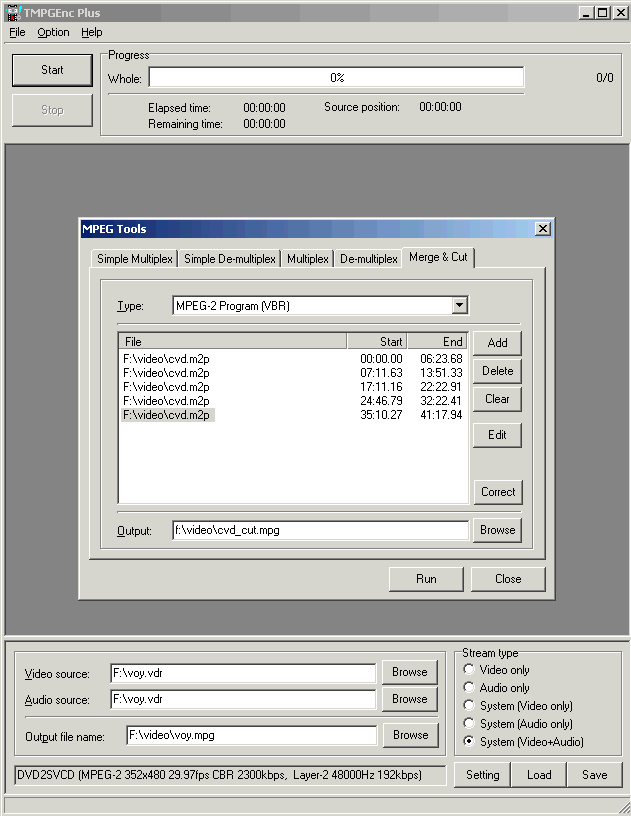Click the Output file name field
The height and width of the screenshot is (816, 631).
tap(251, 735)
